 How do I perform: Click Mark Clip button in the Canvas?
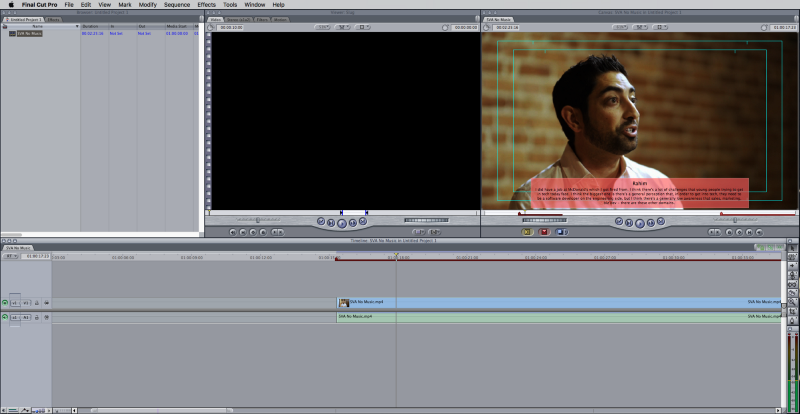click(749, 232)
